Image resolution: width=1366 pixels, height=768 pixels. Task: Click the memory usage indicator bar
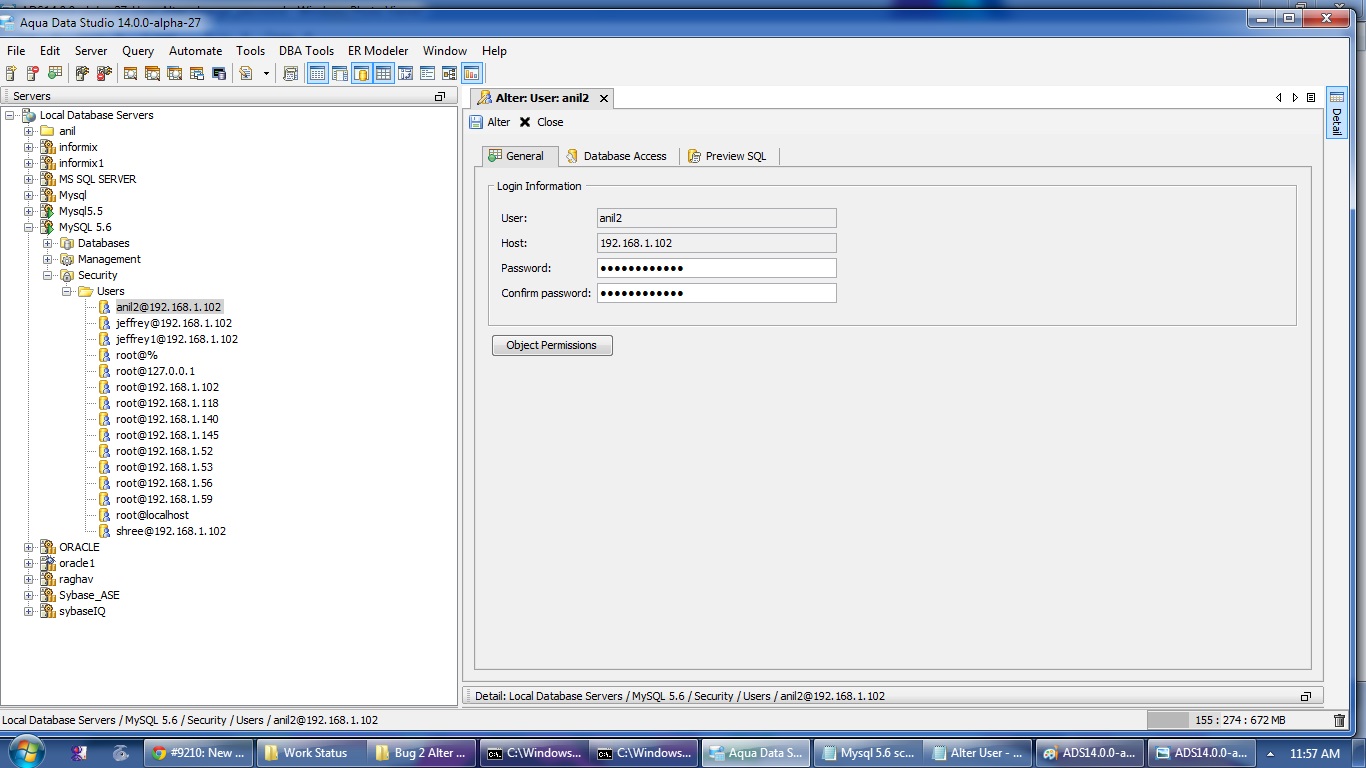(x=1238, y=720)
